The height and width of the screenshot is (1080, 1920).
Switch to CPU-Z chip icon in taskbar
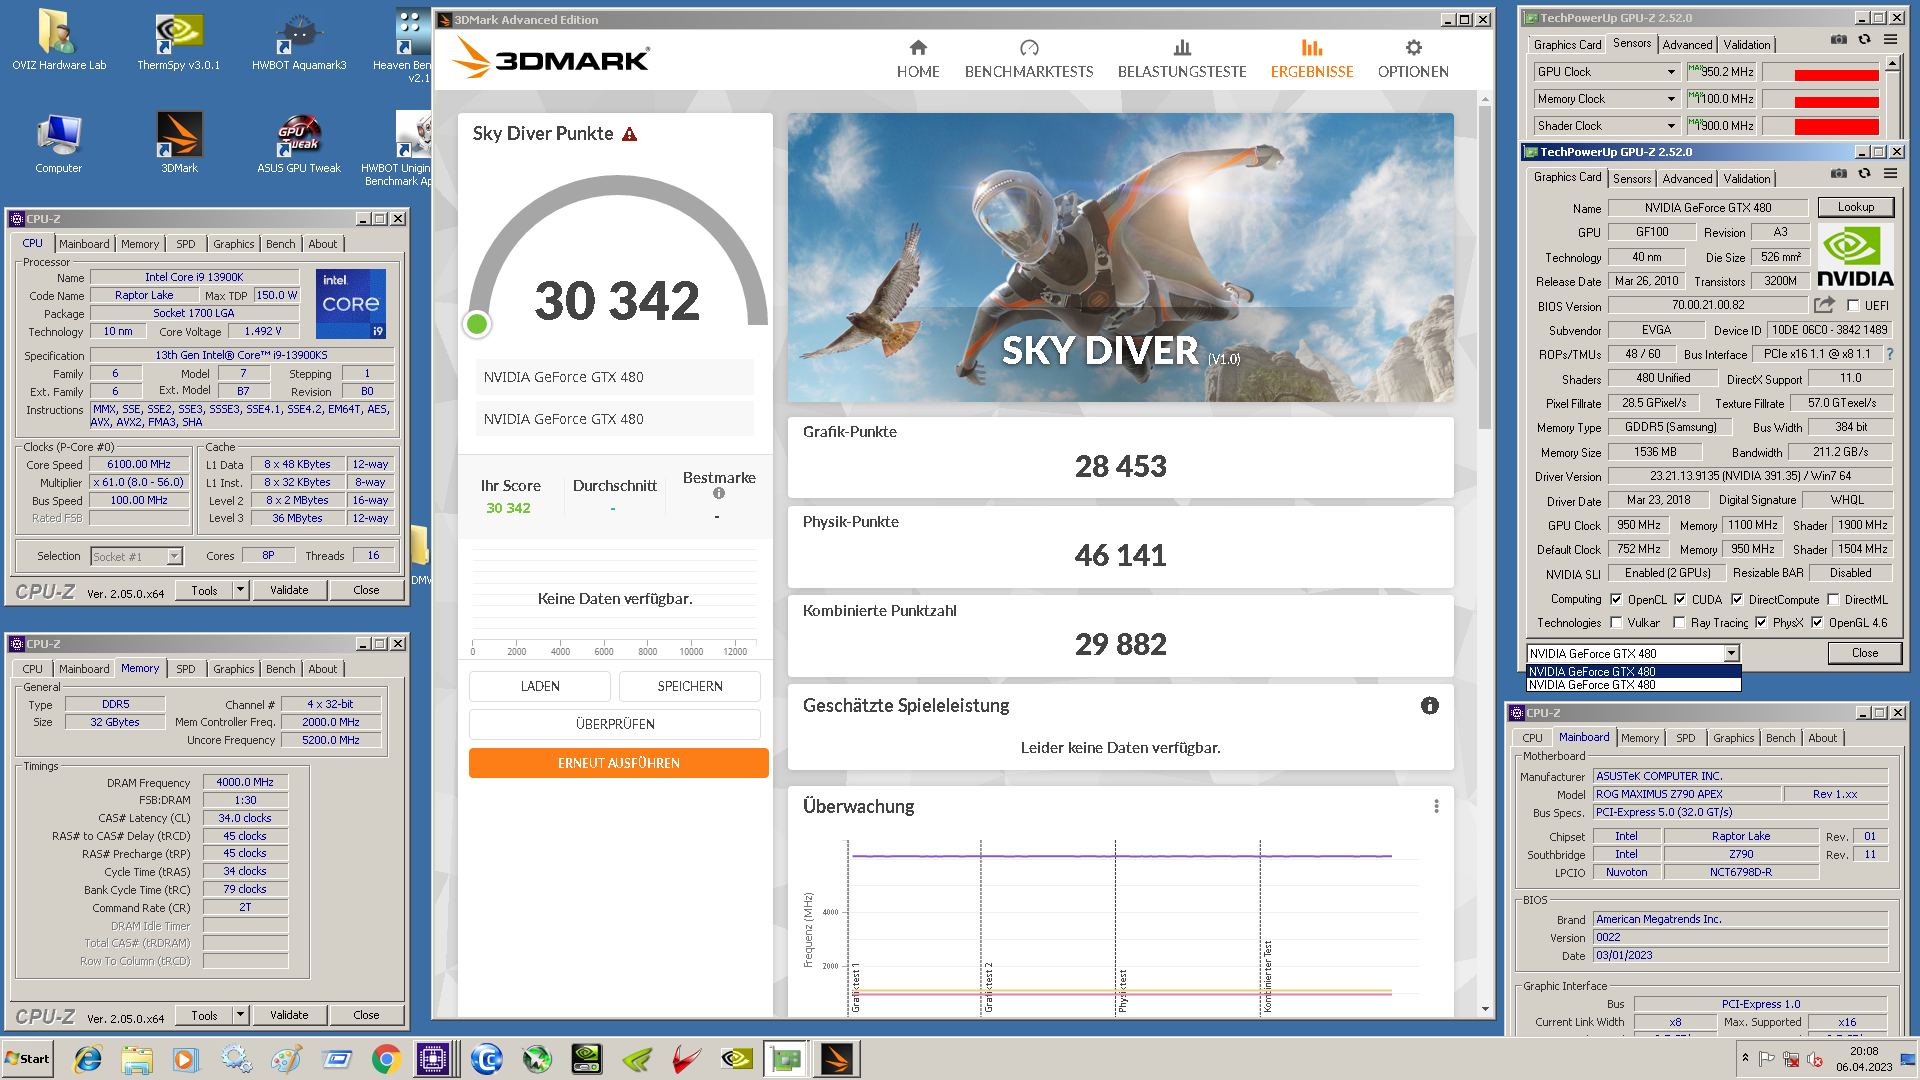433,1059
